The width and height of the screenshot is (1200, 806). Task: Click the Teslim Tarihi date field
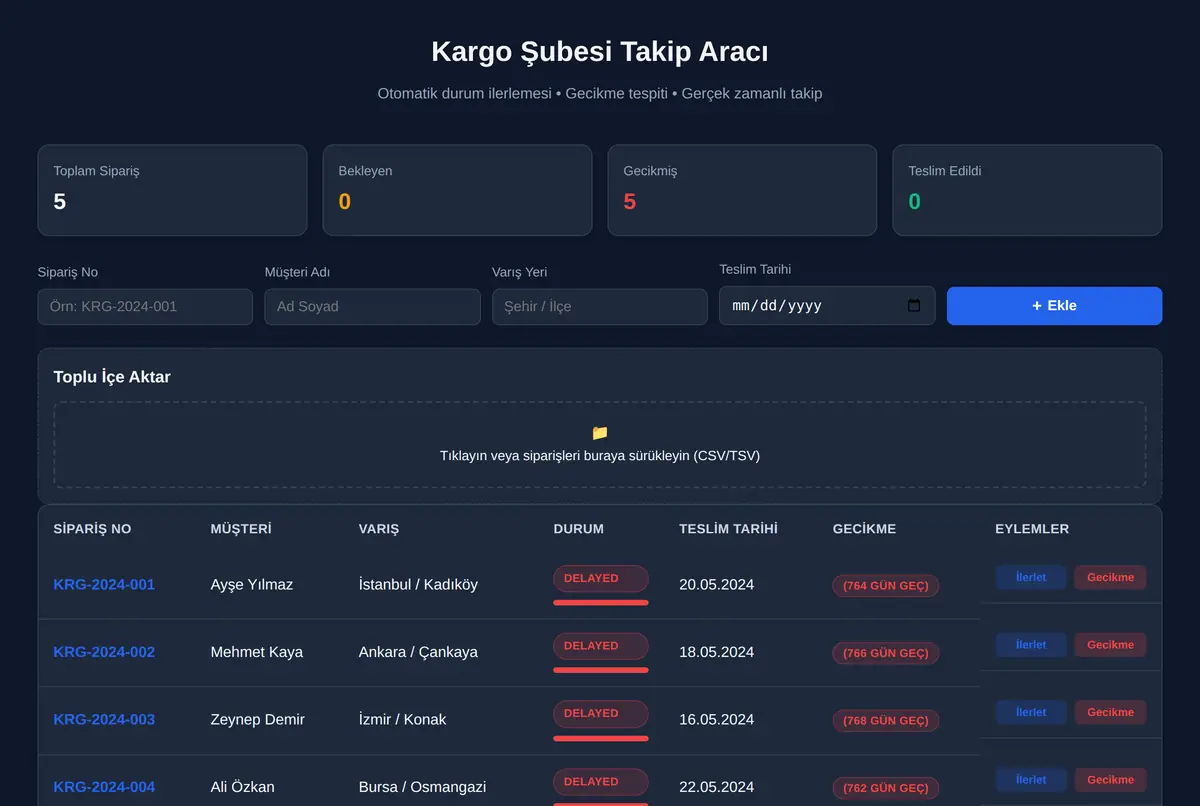click(827, 306)
